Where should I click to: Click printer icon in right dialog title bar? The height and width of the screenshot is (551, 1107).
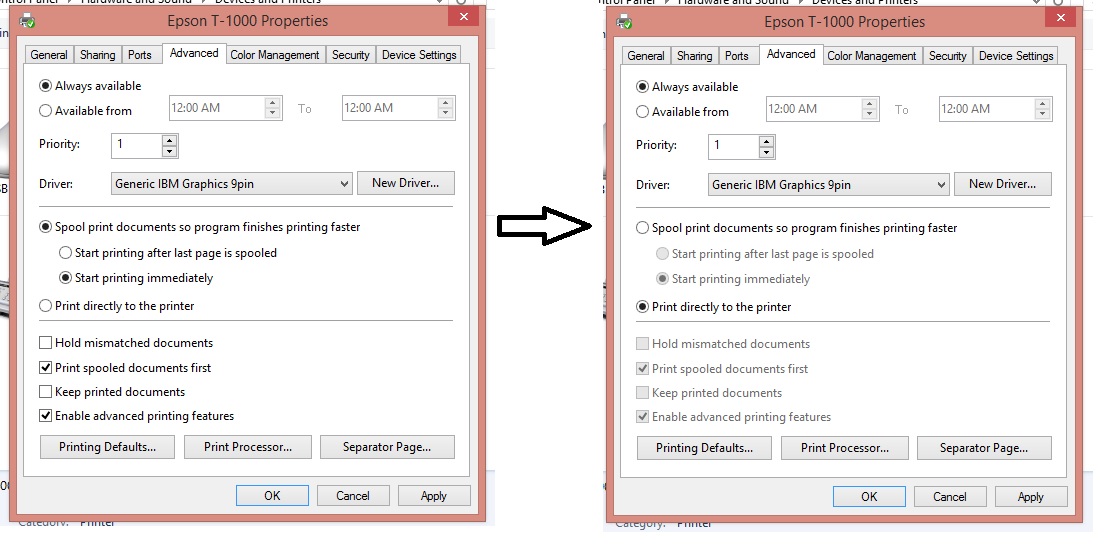coord(625,21)
